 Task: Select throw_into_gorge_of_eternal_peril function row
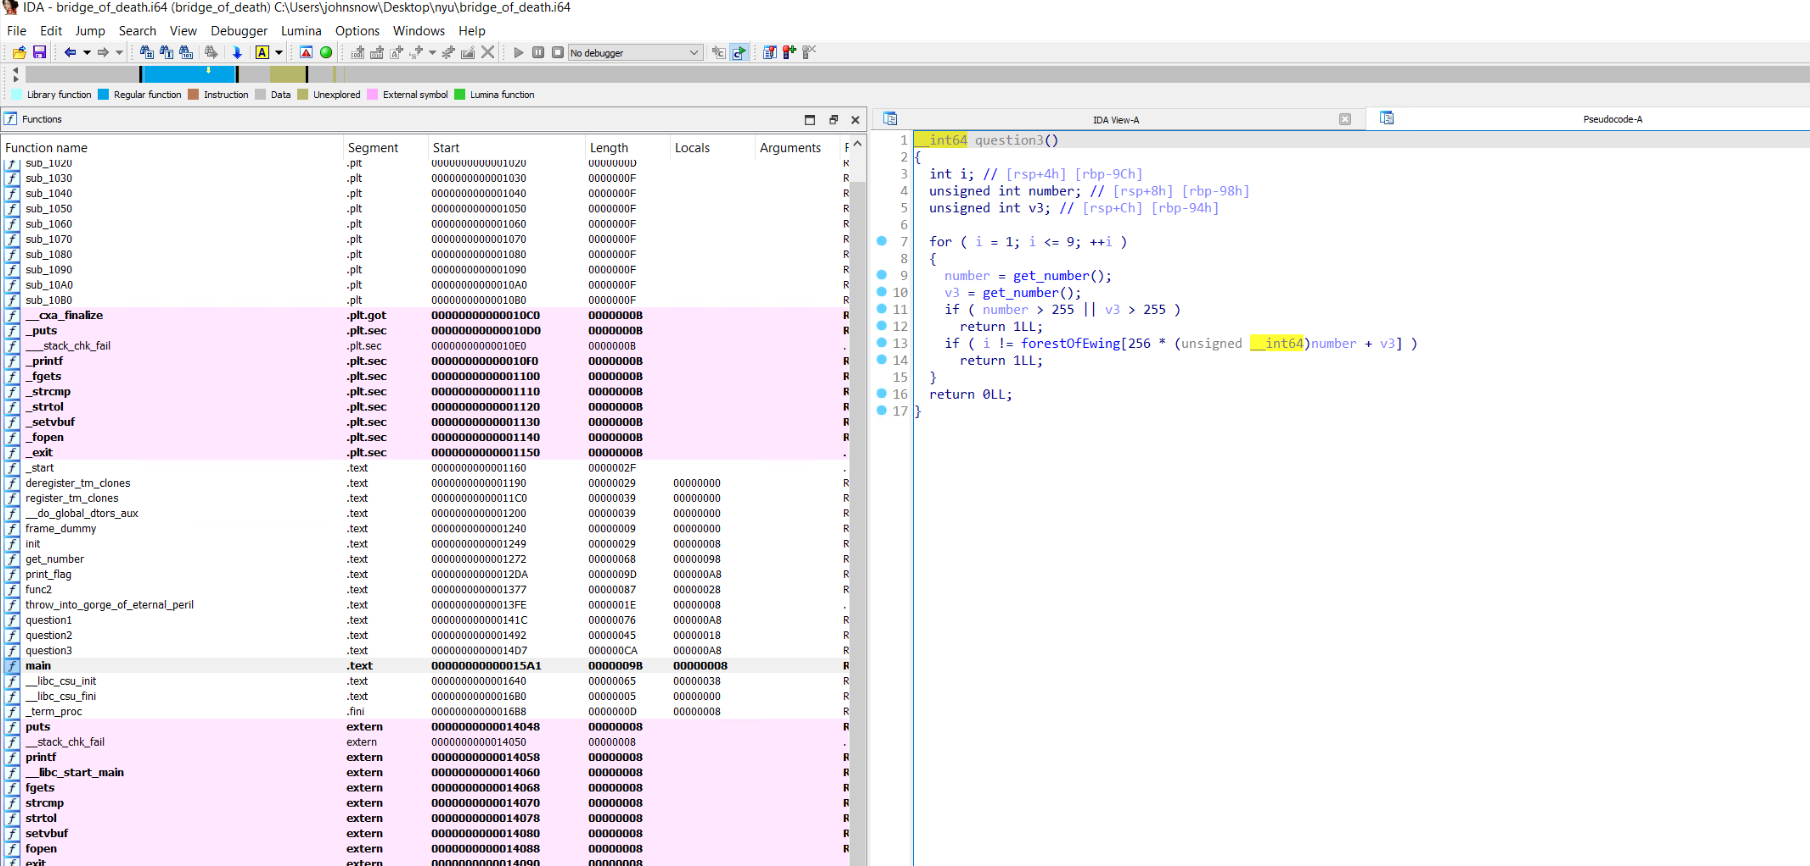(426, 605)
